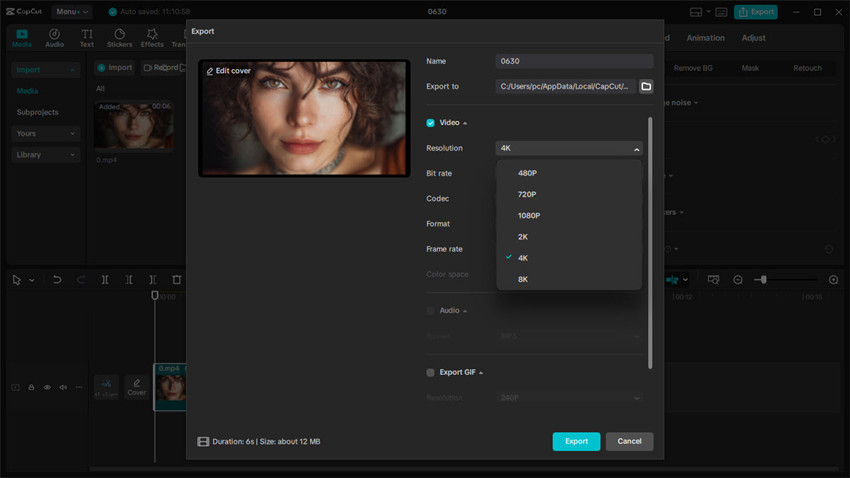Open the pointer tool dropdown arrow

tap(31, 280)
